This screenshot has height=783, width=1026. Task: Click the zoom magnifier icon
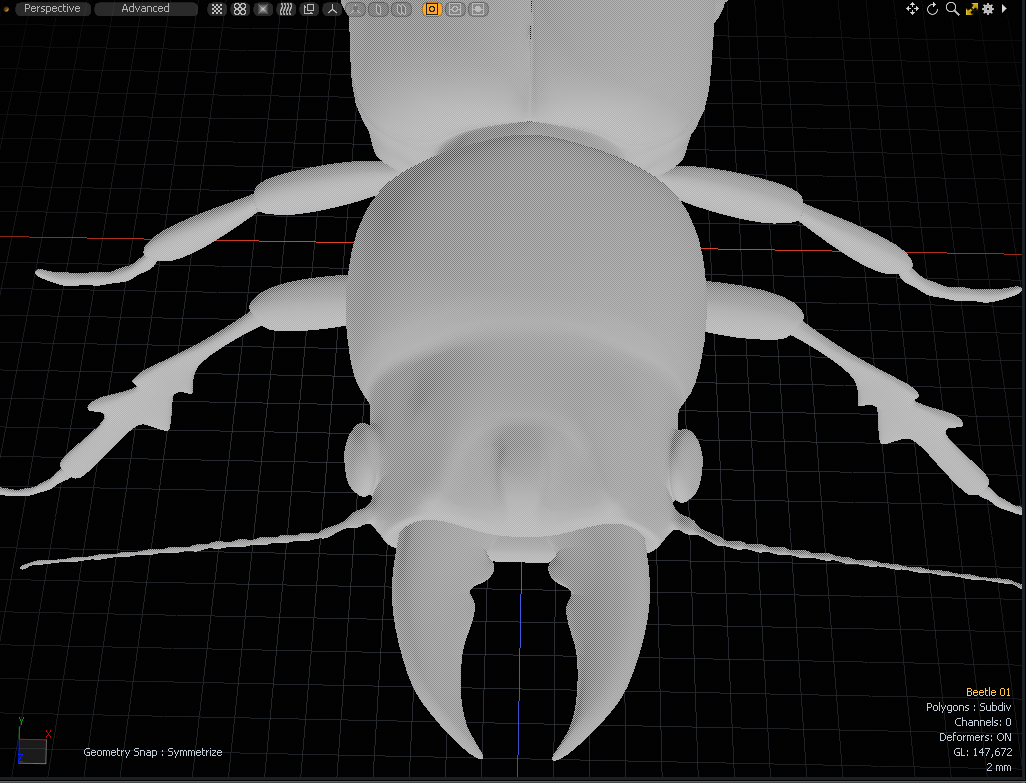[x=952, y=9]
